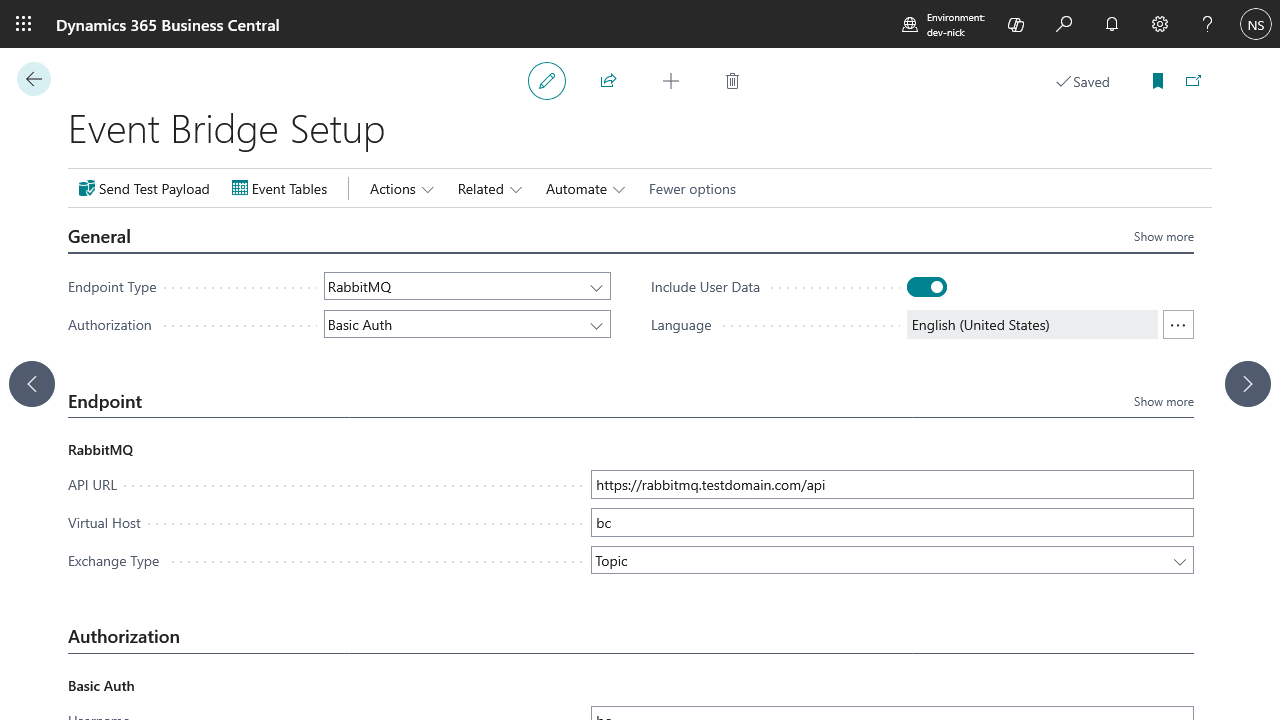Click Show more in Endpoint section
Viewport: 1280px width, 720px height.
click(x=1163, y=402)
